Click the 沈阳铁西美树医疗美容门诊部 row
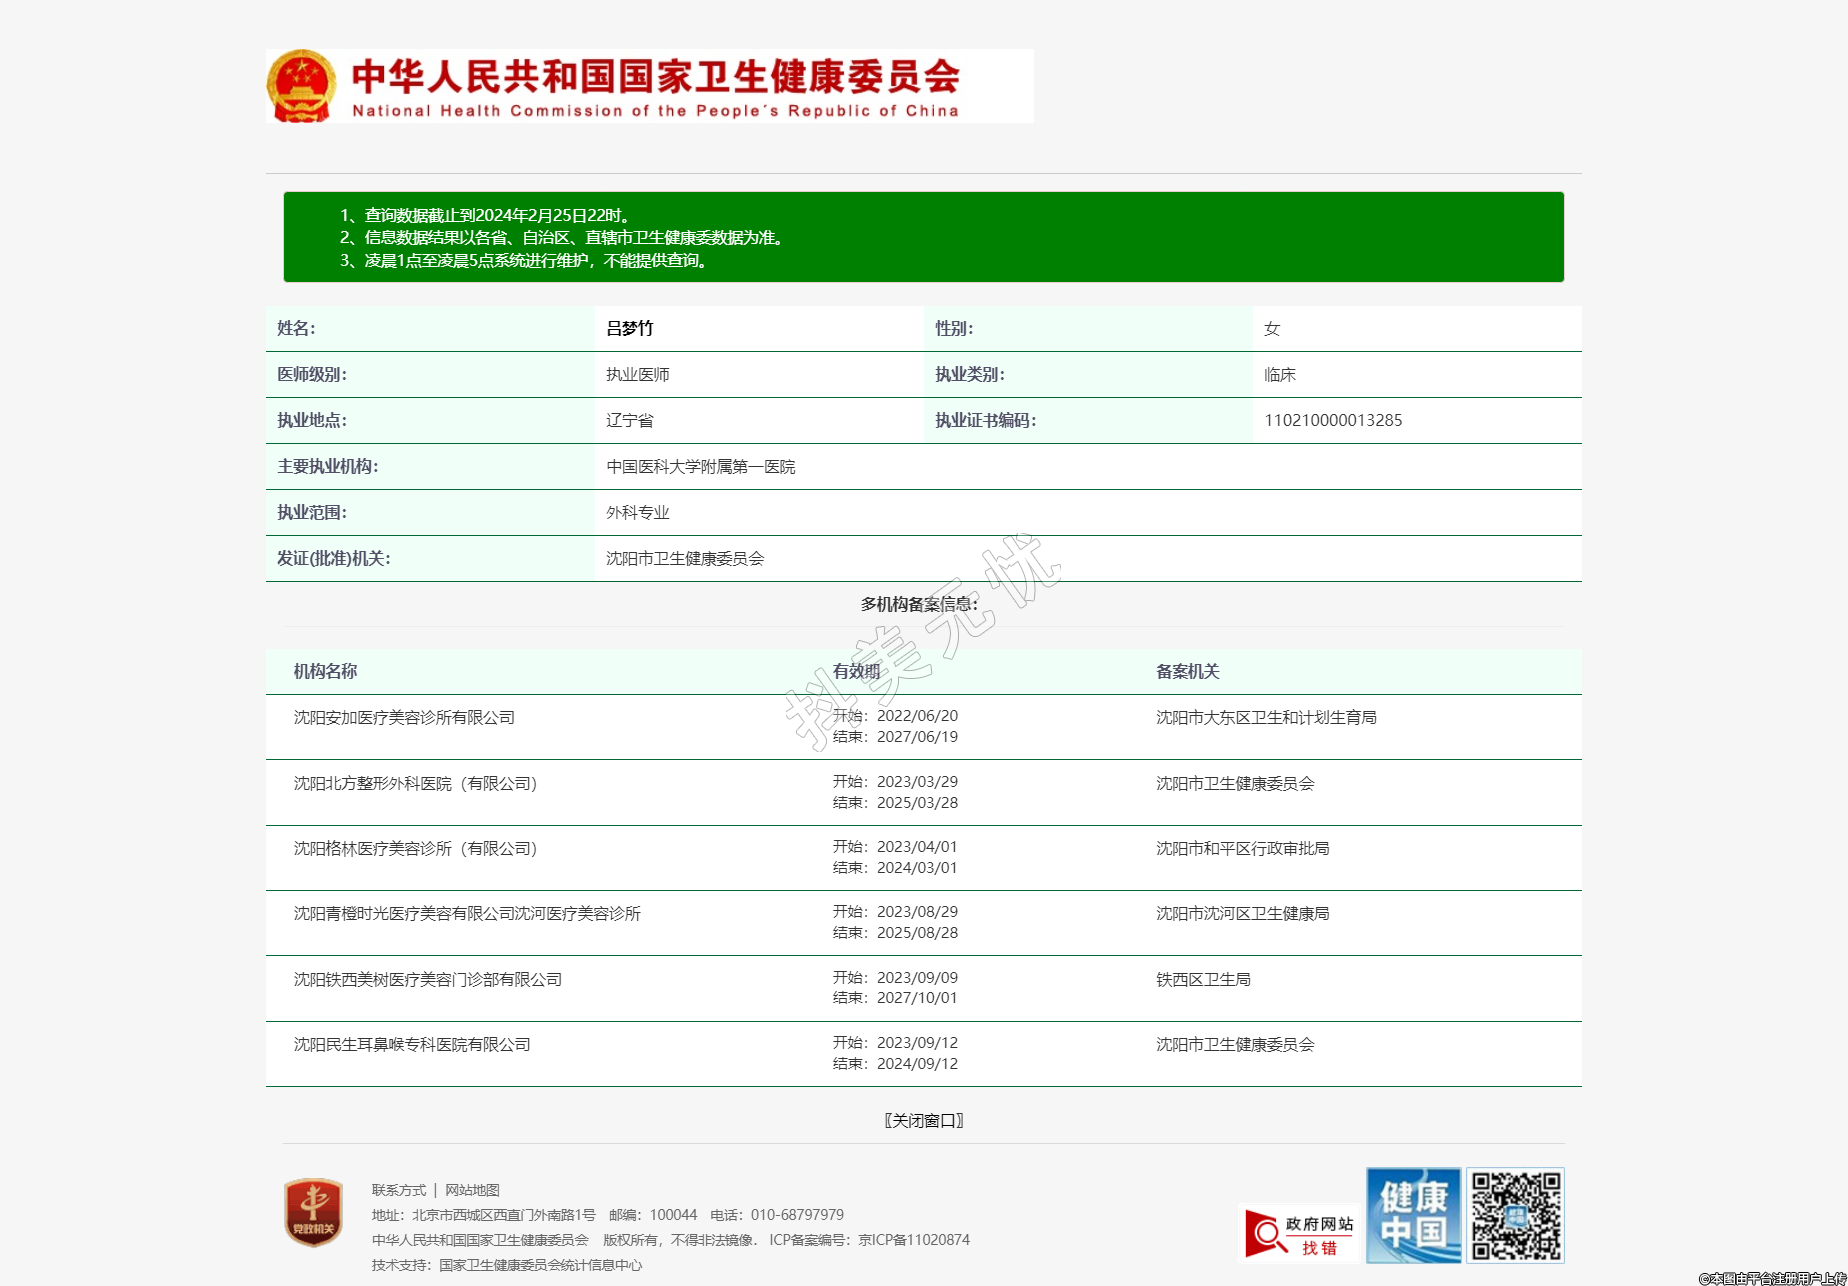The image size is (1848, 1286). [427, 979]
